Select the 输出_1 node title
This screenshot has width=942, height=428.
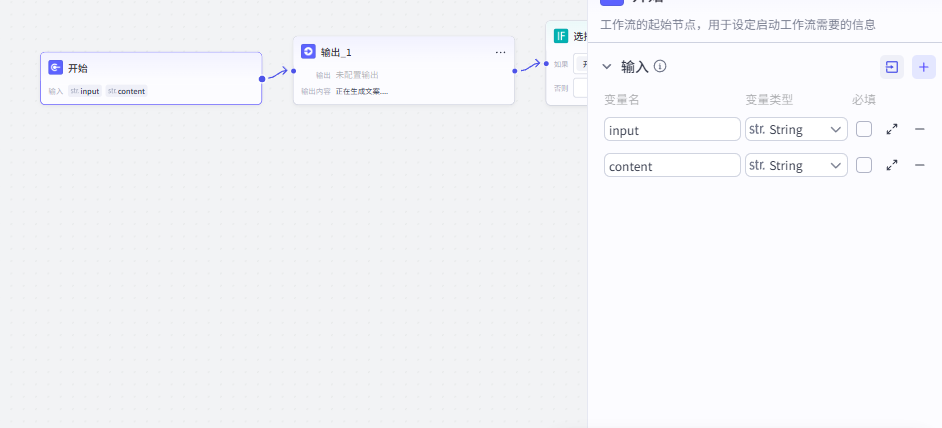[x=336, y=52]
